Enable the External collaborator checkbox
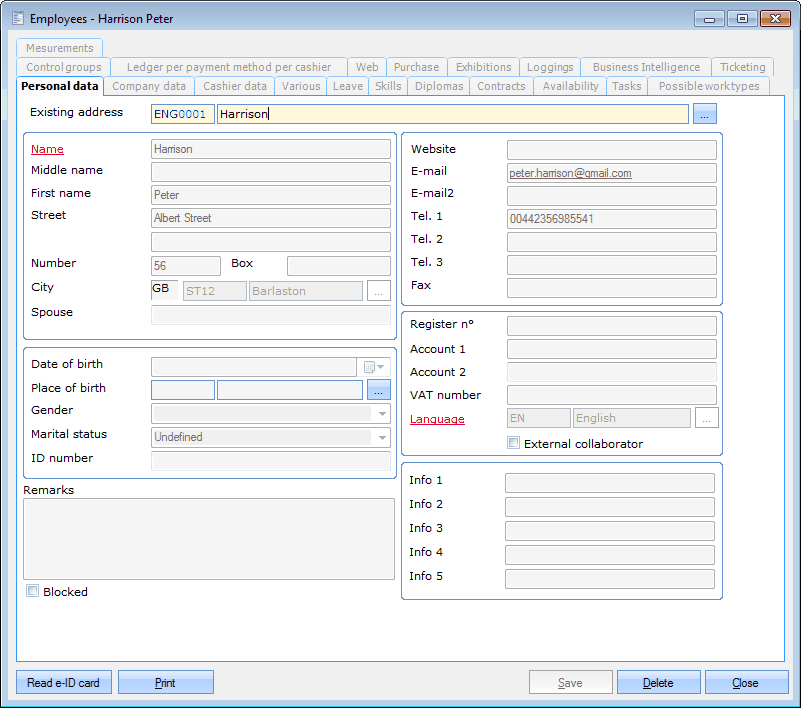Image resolution: width=801 pixels, height=708 pixels. pyautogui.click(x=514, y=443)
